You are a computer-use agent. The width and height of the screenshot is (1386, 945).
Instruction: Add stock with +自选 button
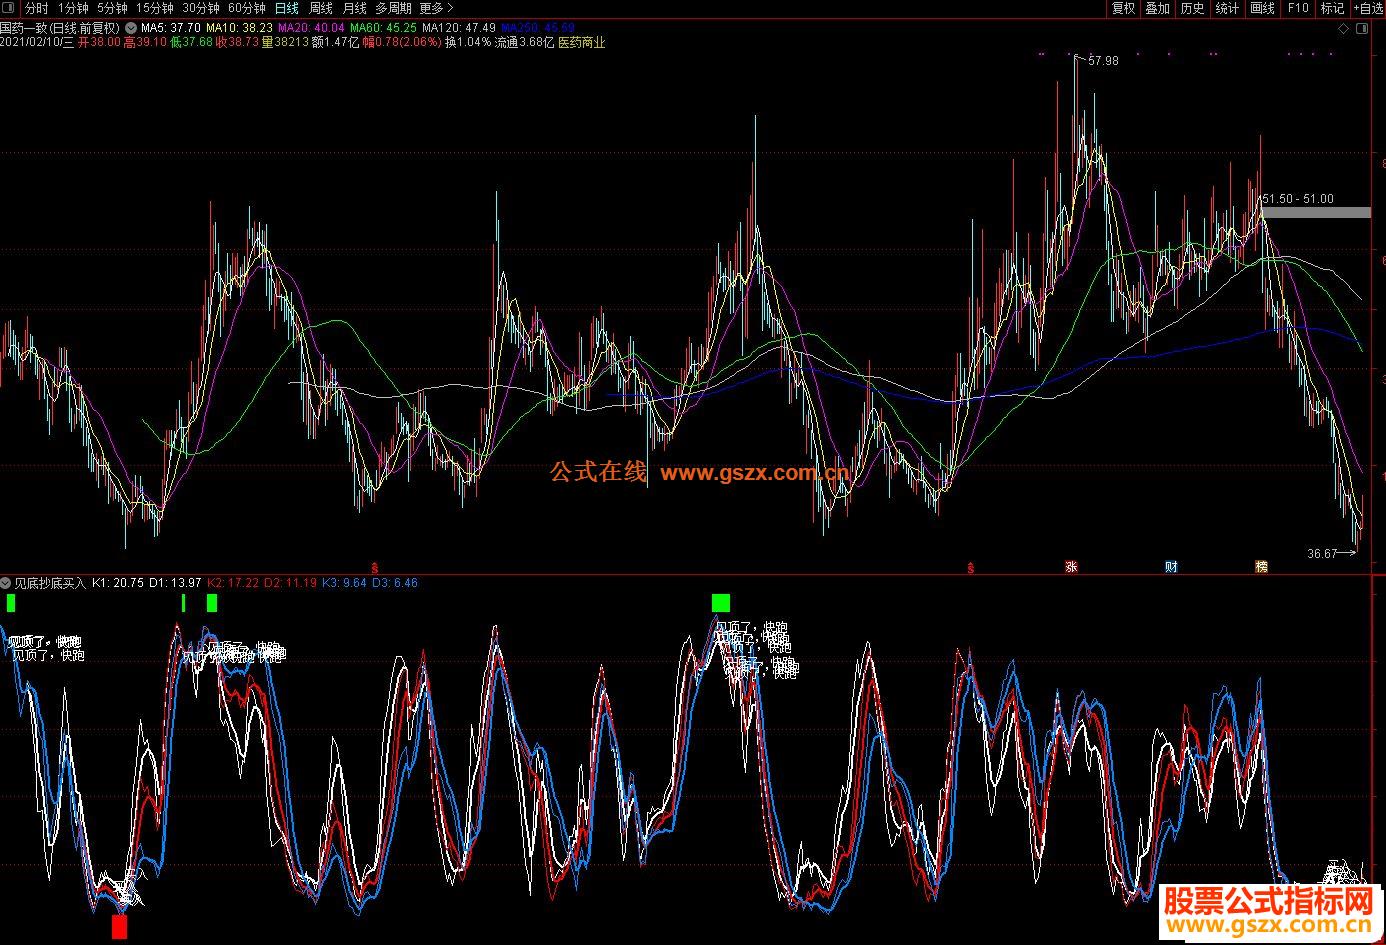point(1367,8)
